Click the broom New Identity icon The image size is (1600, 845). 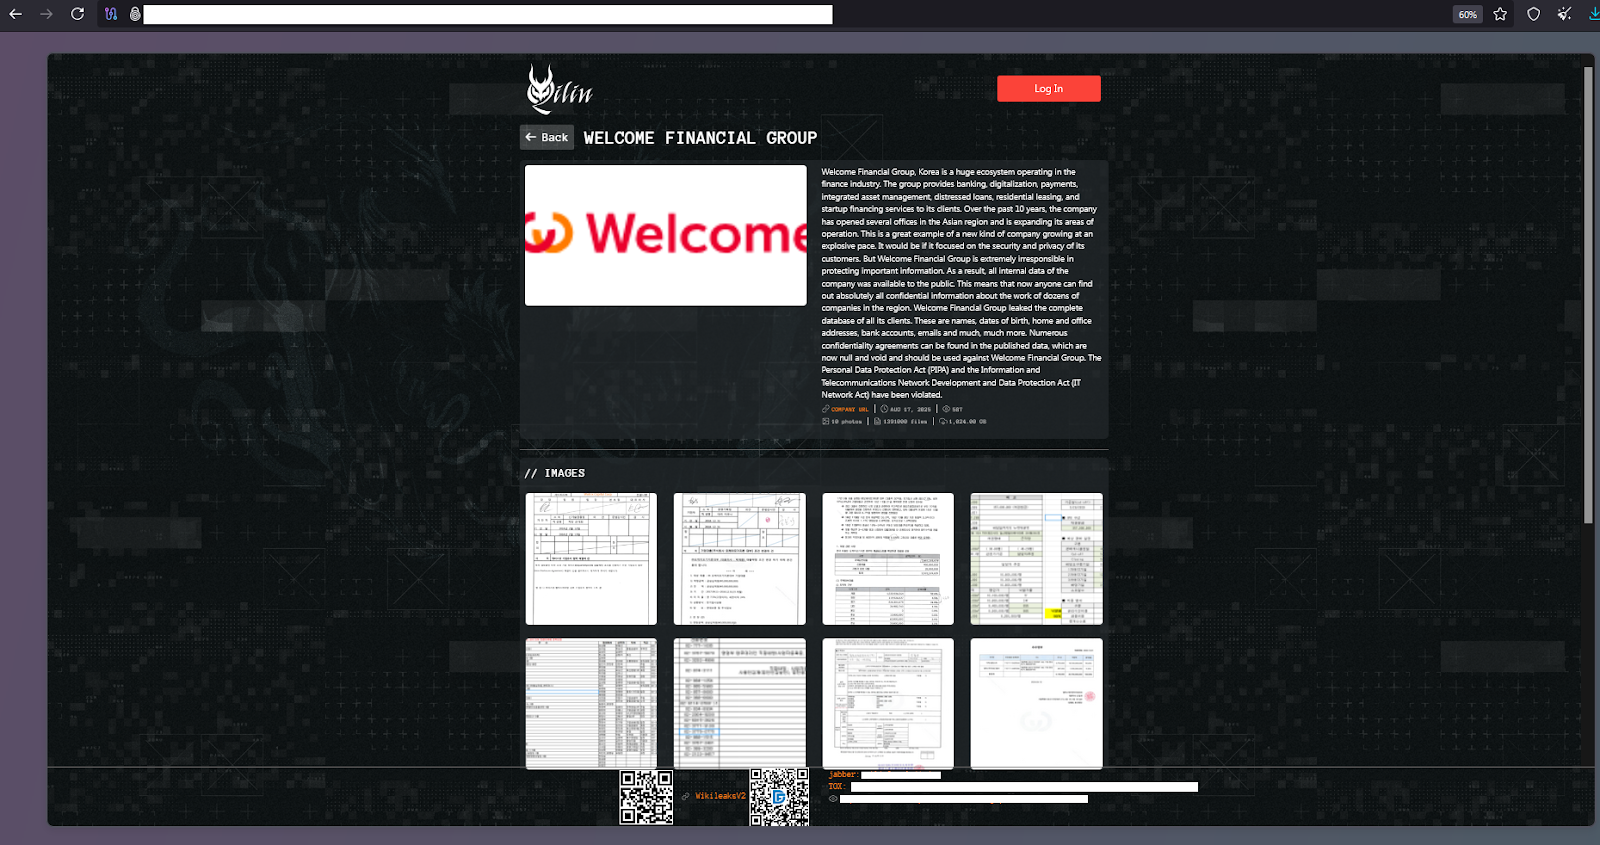click(1565, 14)
